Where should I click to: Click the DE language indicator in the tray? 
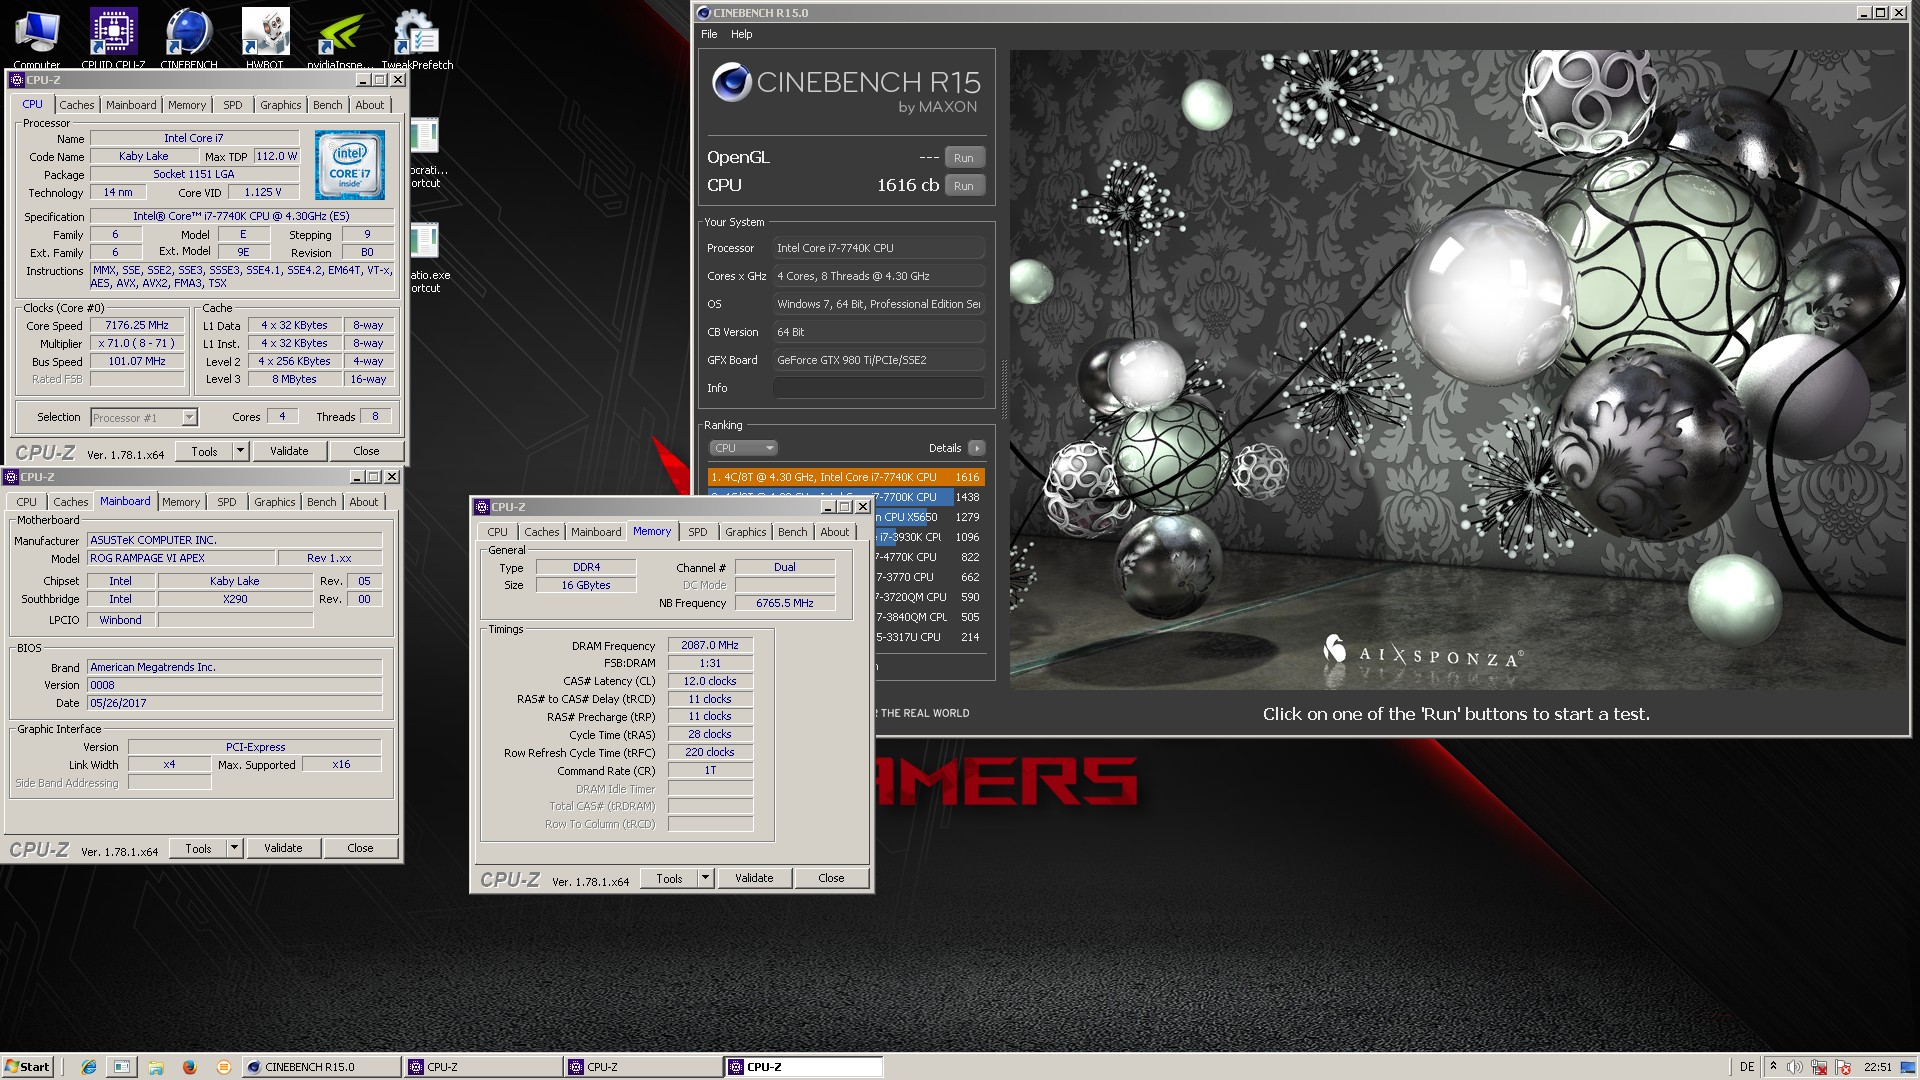point(1747,1067)
